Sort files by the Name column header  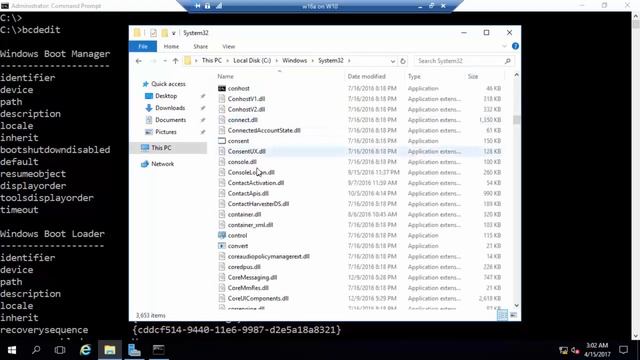coord(225,76)
